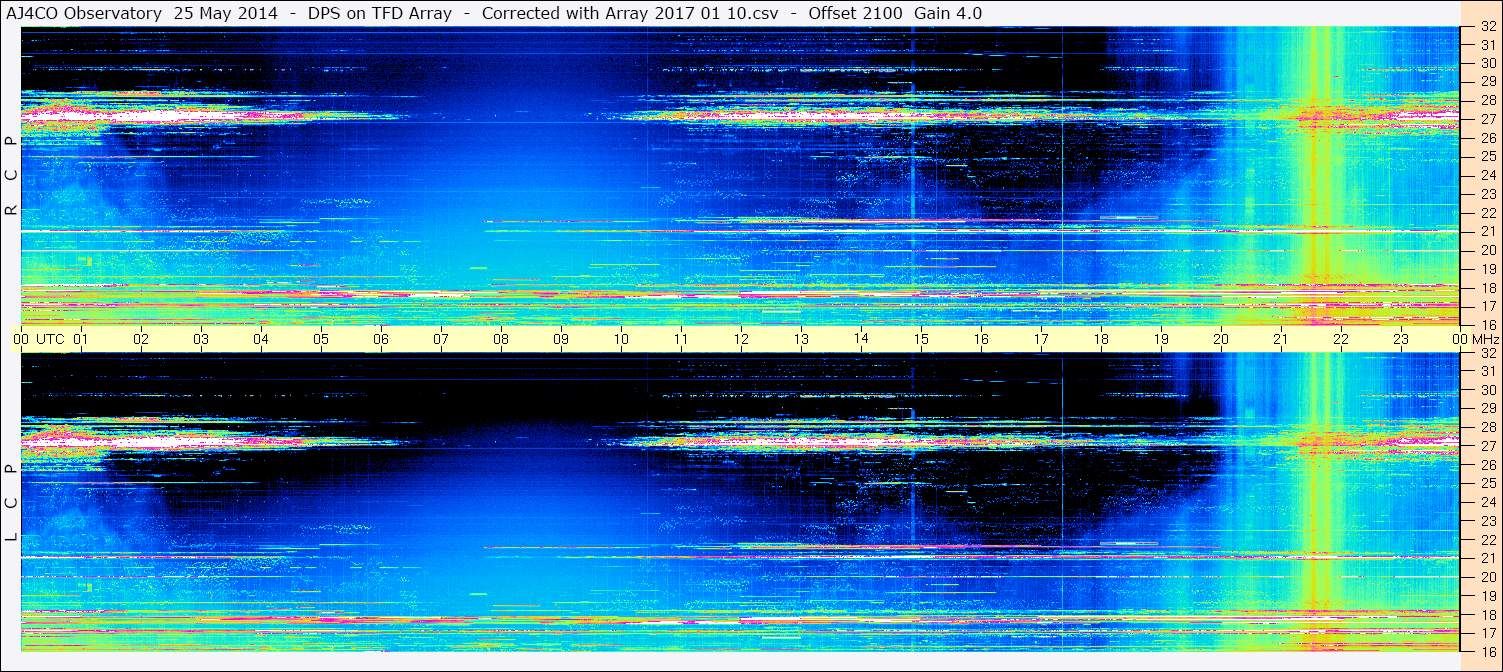The image size is (1503, 672).
Task: Select the 11 hour mark on time axis
Action: pyautogui.click(x=682, y=339)
